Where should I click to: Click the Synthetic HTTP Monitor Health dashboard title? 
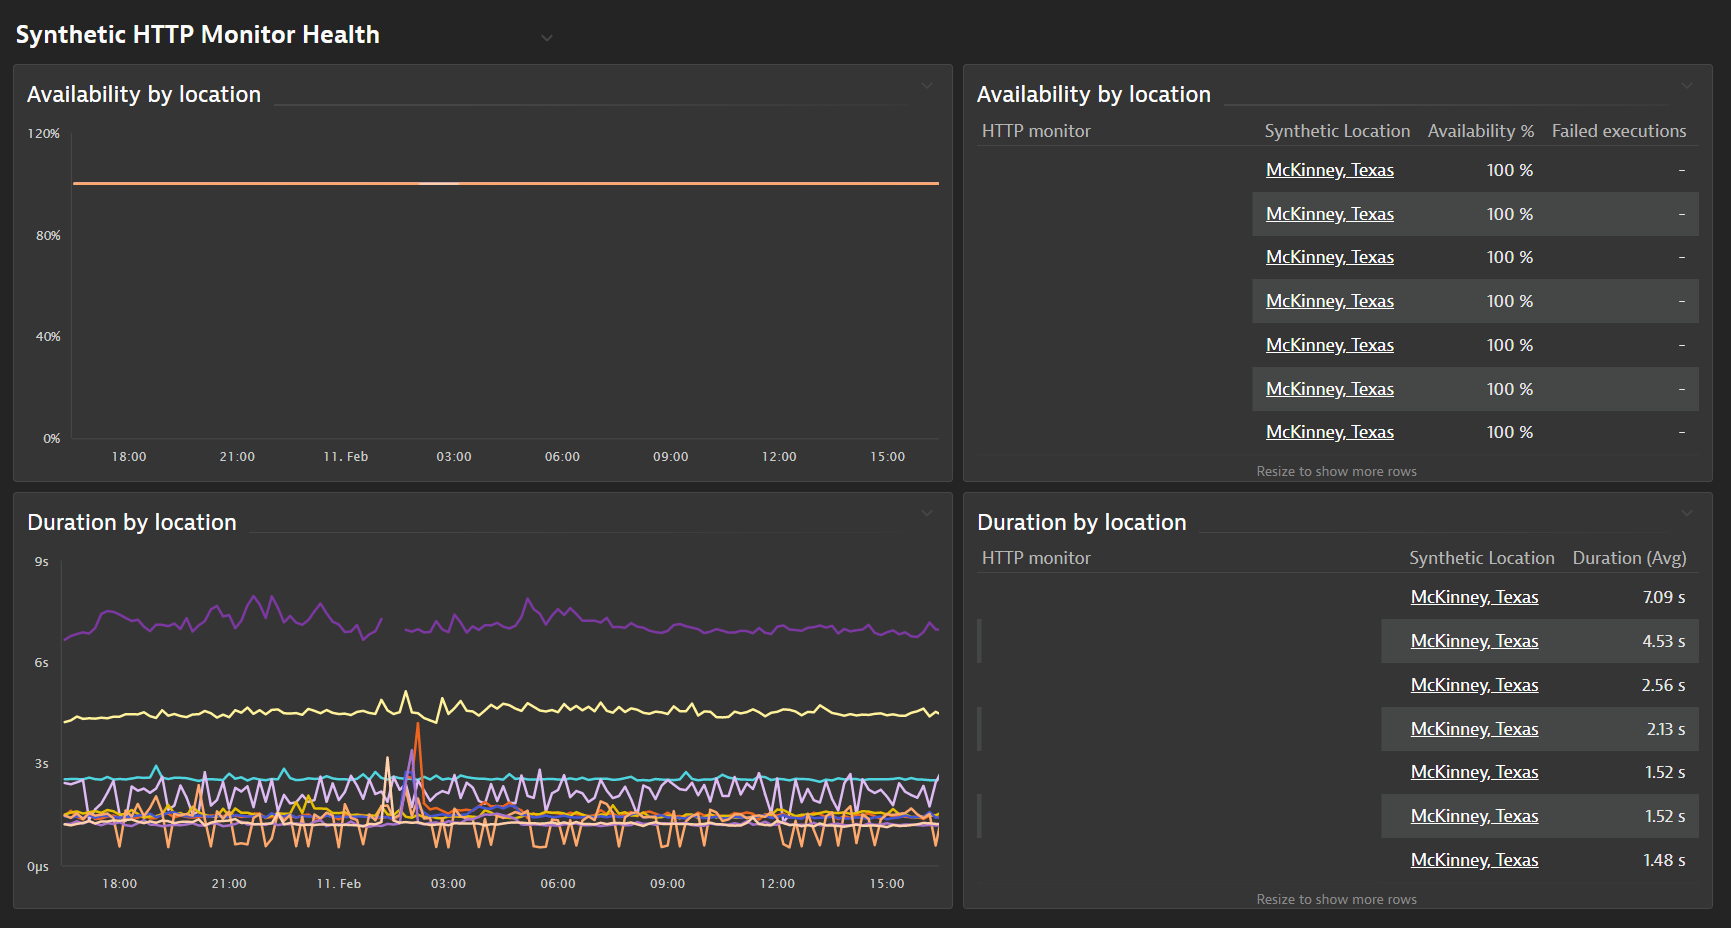click(197, 35)
